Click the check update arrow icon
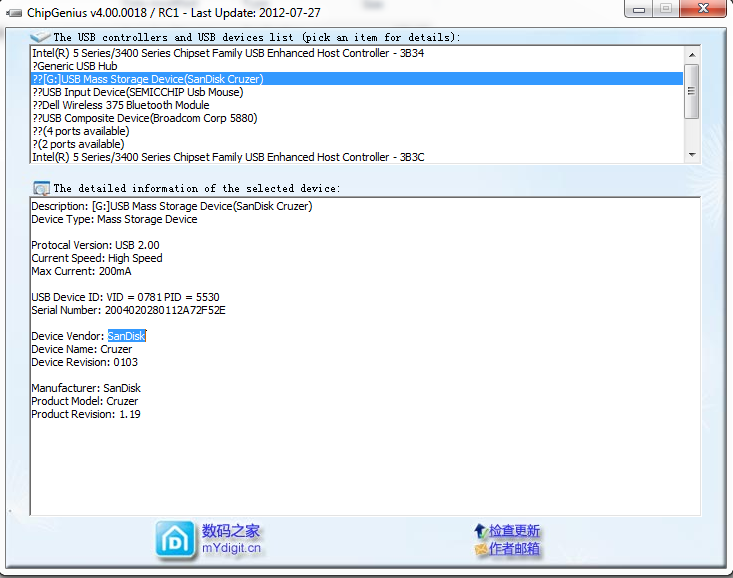733x578 pixels. tap(481, 531)
